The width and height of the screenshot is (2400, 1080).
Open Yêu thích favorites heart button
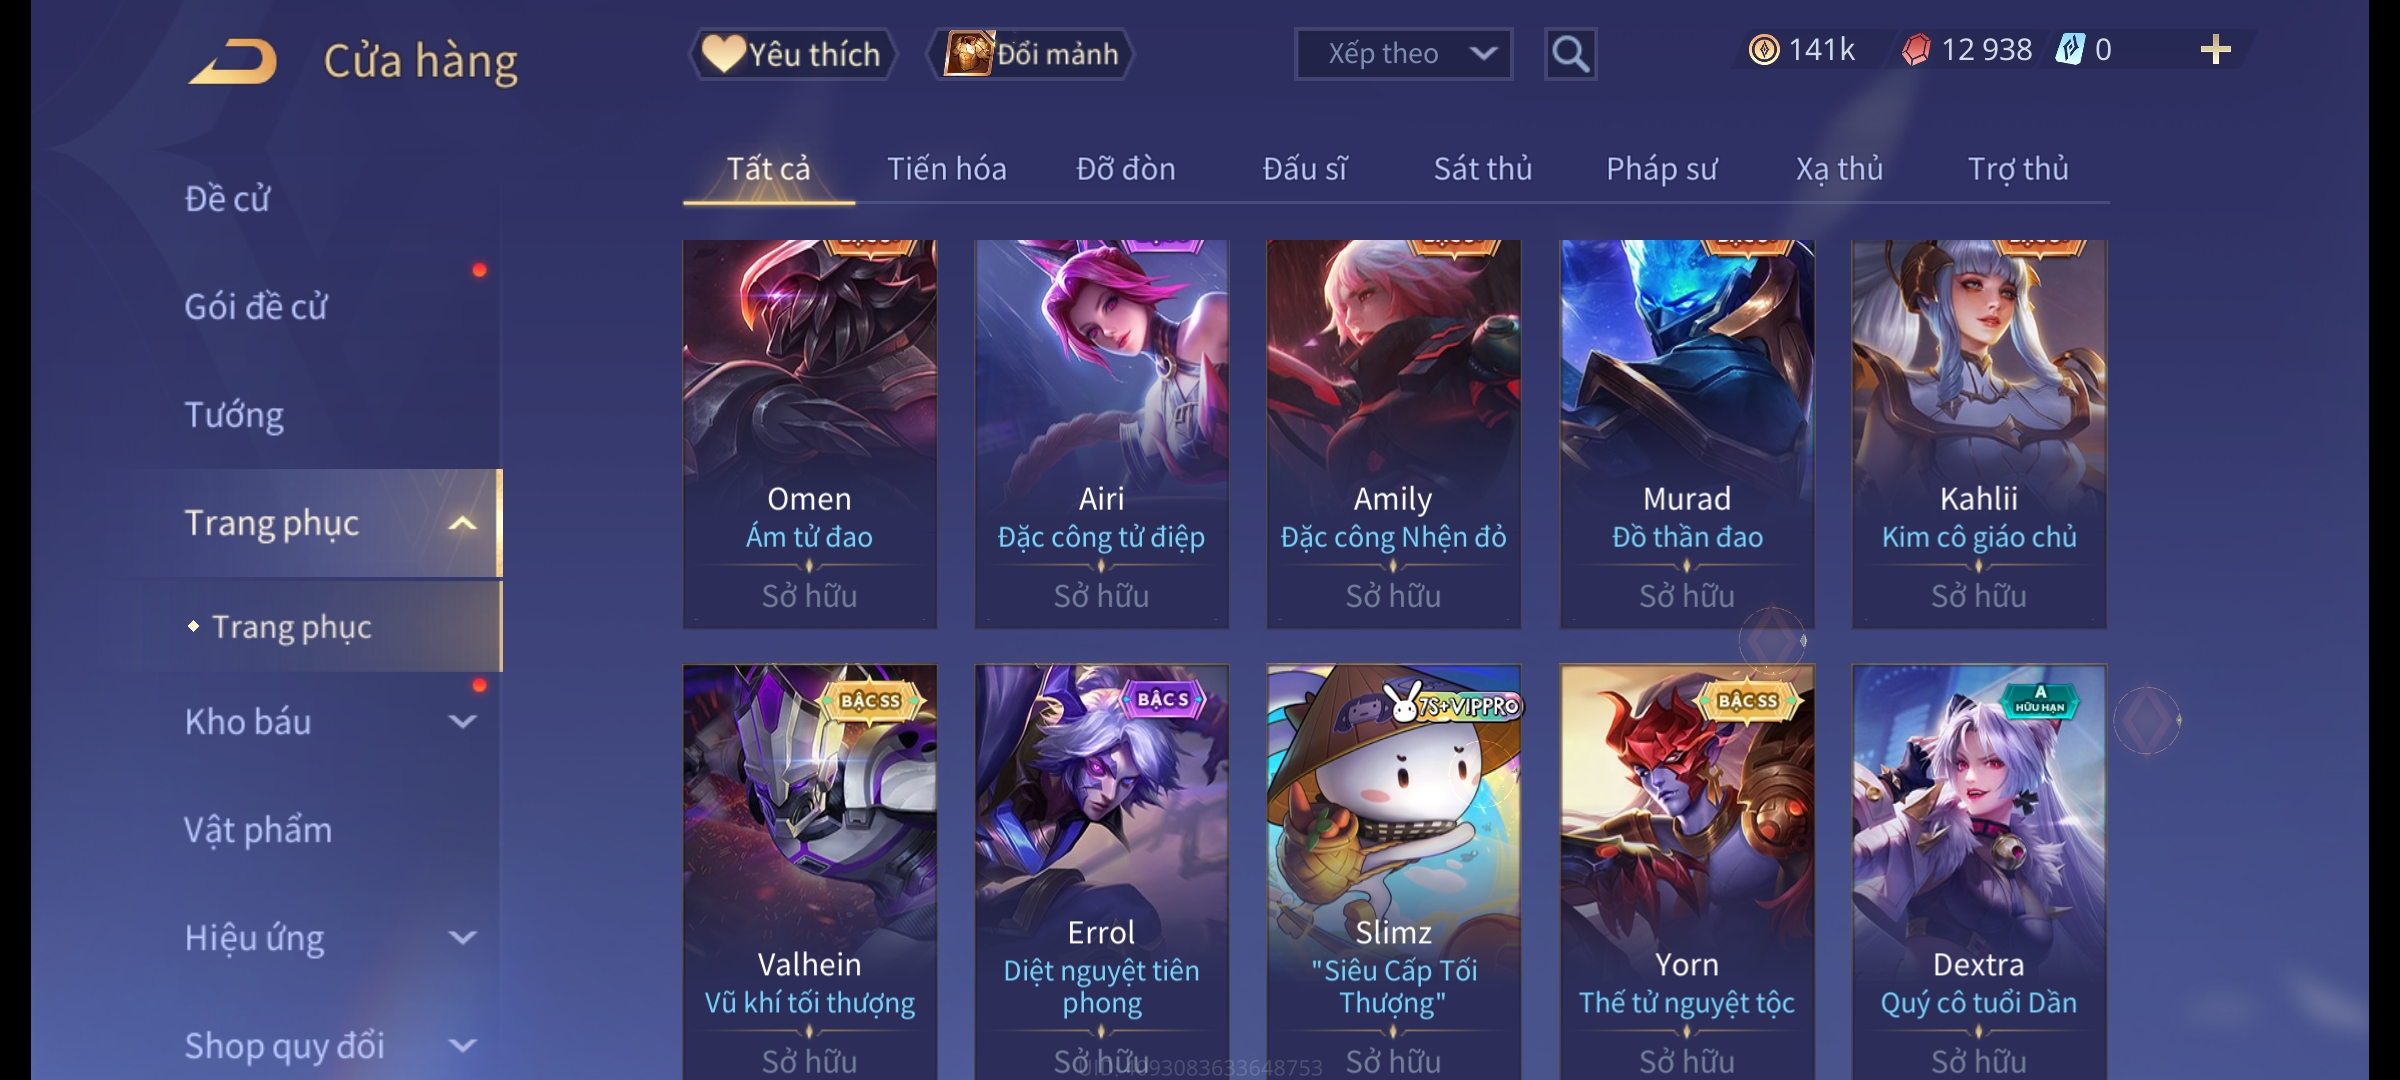[x=792, y=54]
